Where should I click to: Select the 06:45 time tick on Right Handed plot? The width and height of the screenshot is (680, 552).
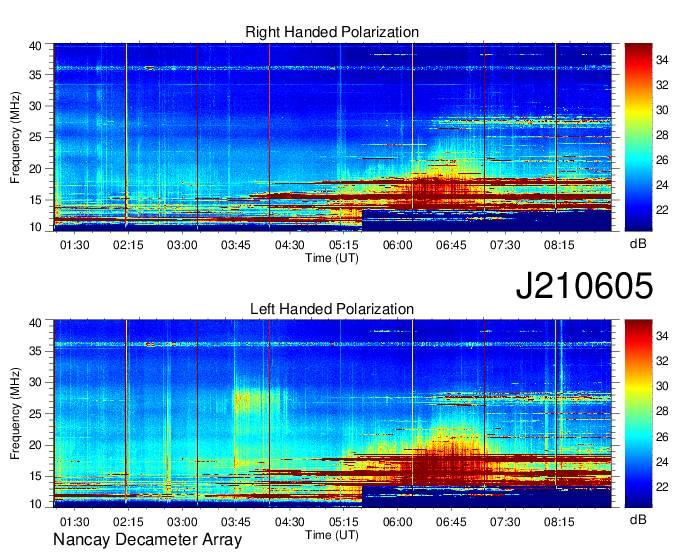(x=451, y=245)
